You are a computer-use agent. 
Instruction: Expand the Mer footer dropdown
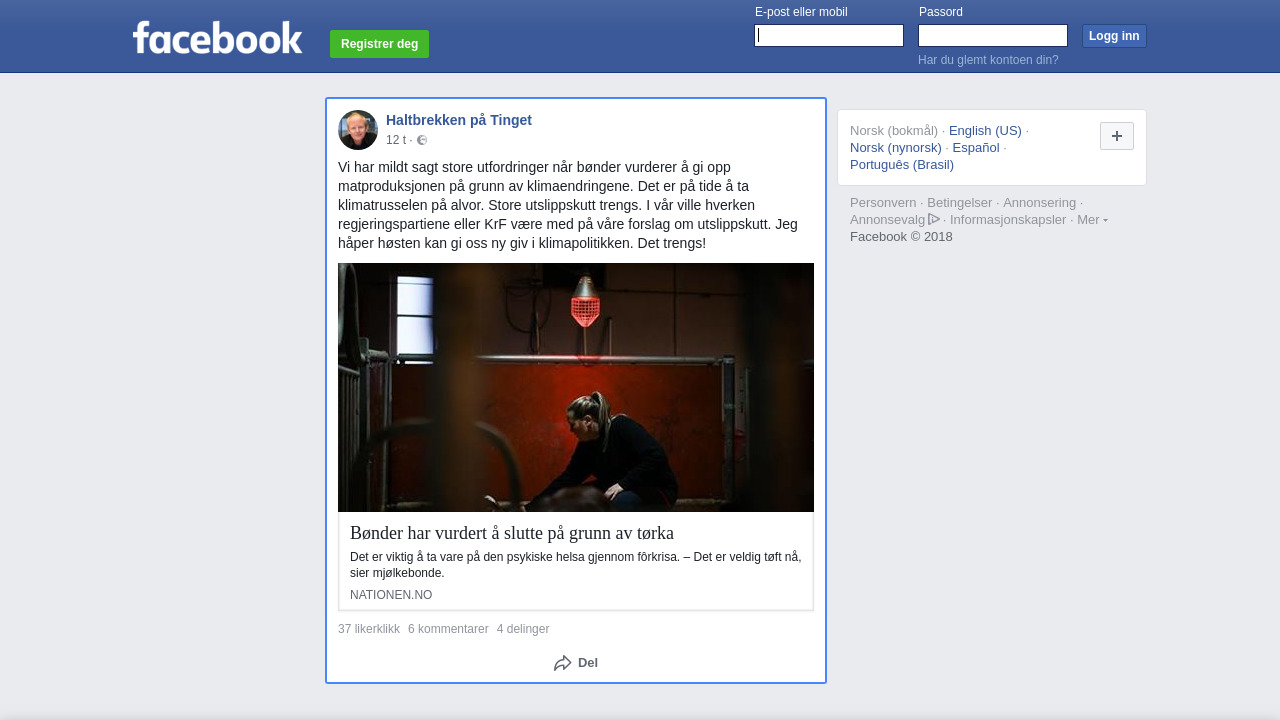pos(1092,220)
